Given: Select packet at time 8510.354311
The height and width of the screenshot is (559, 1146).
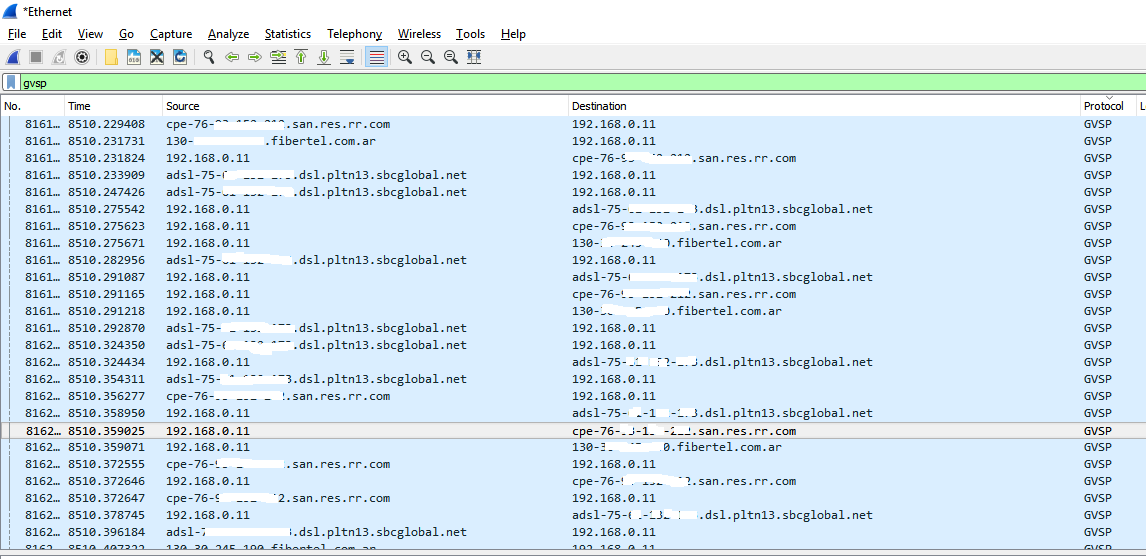Looking at the screenshot, I should [x=573, y=379].
